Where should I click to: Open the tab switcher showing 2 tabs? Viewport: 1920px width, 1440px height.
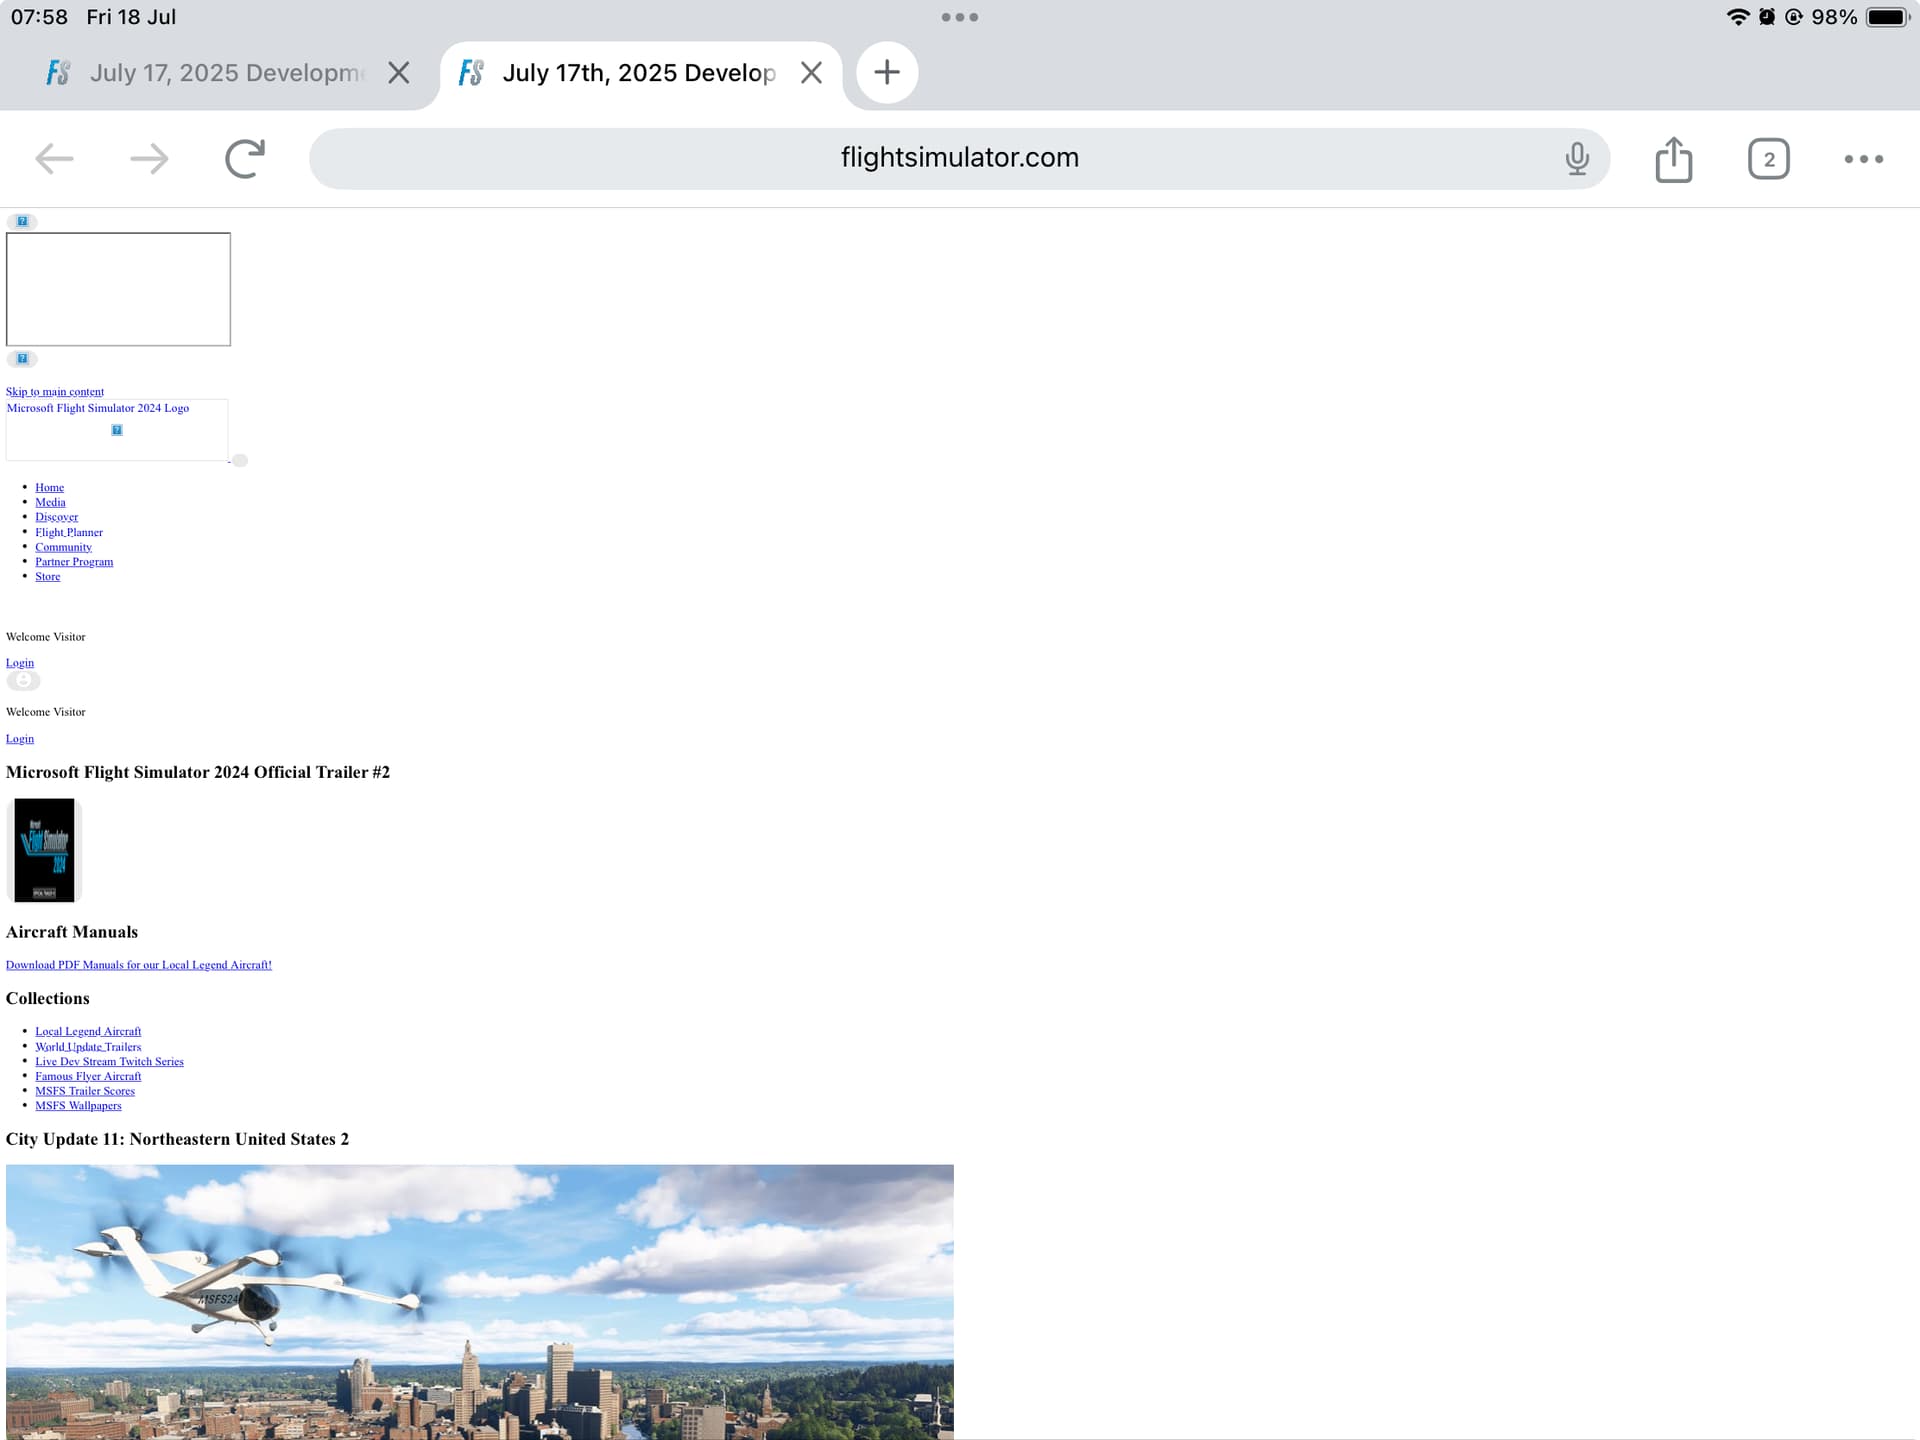coord(1768,159)
